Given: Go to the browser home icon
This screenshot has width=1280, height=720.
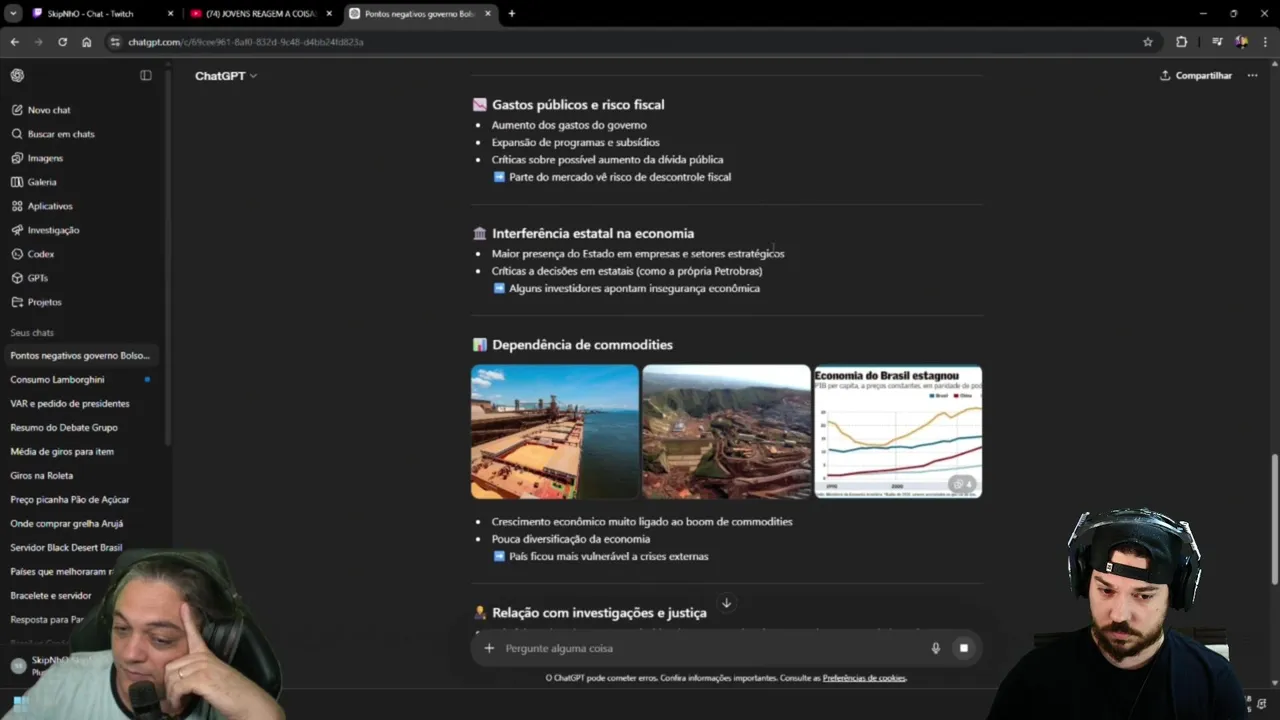Looking at the screenshot, I should coord(87,42).
